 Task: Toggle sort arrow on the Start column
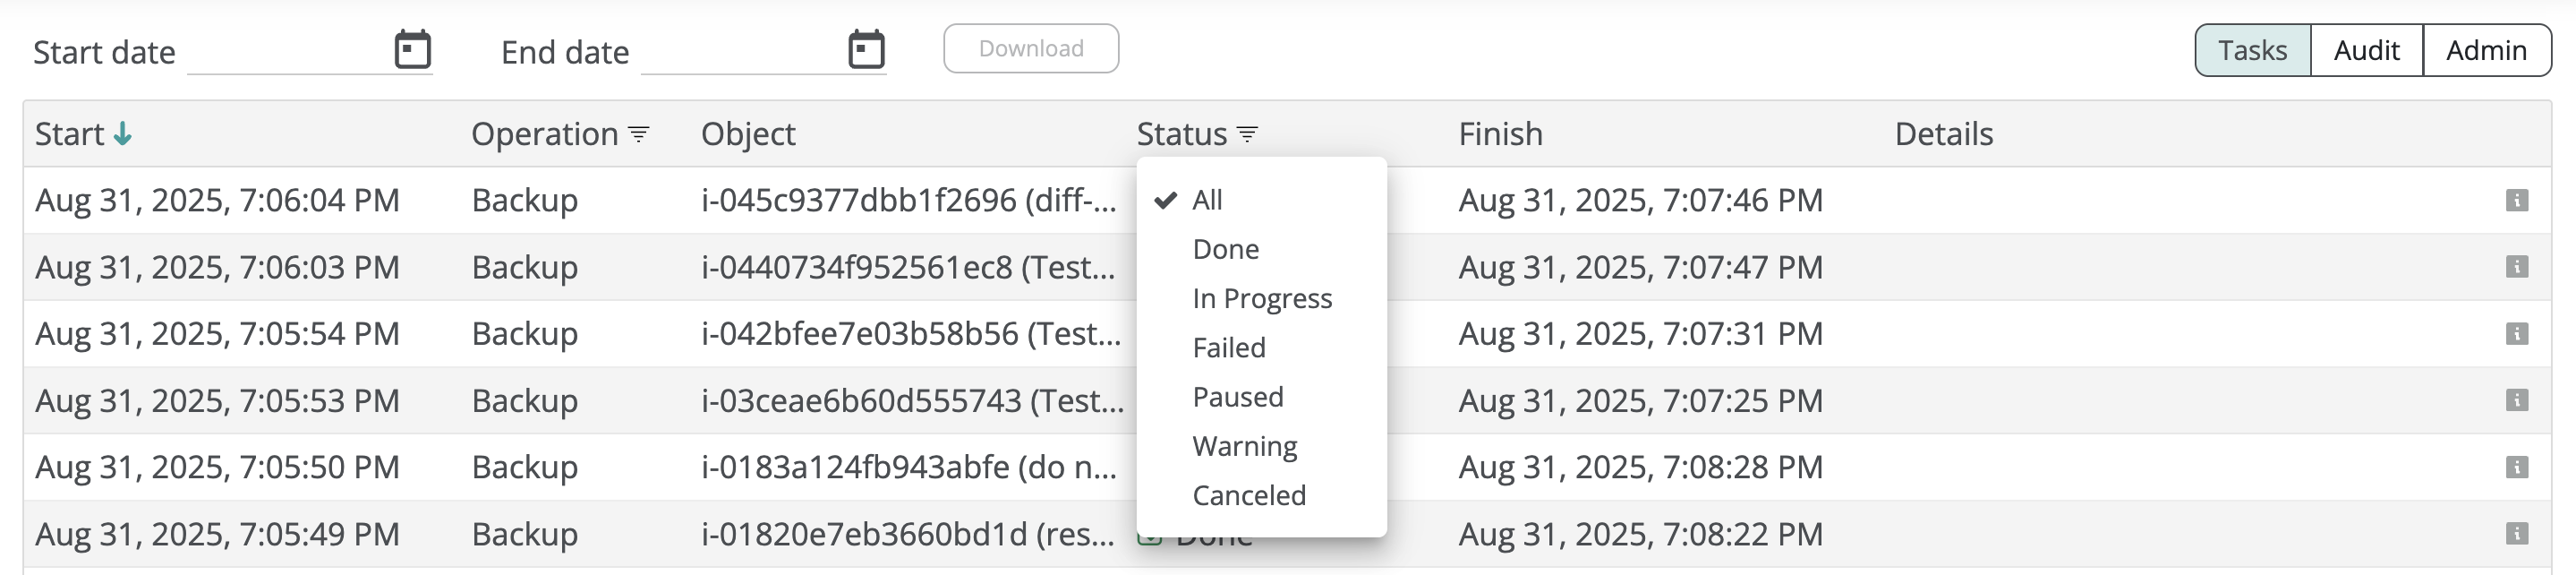tap(122, 134)
